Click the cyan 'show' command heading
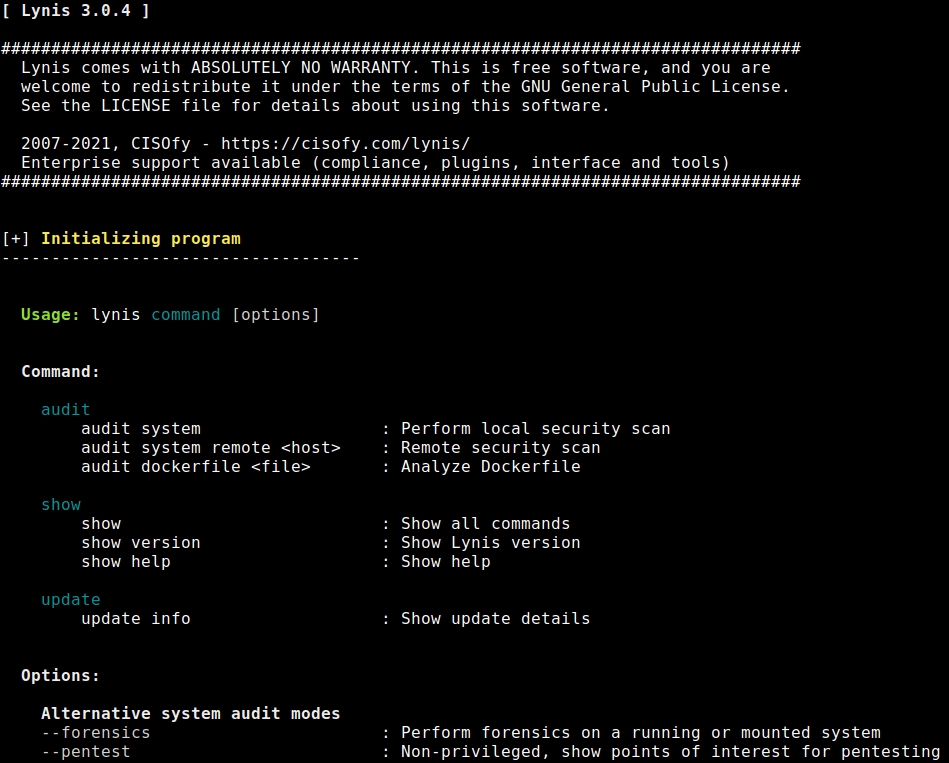Screen dimensions: 949x763 click(61, 505)
